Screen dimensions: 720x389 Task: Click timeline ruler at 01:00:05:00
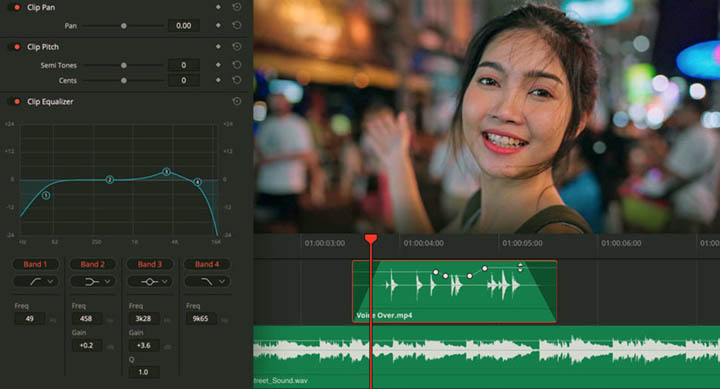coord(523,243)
